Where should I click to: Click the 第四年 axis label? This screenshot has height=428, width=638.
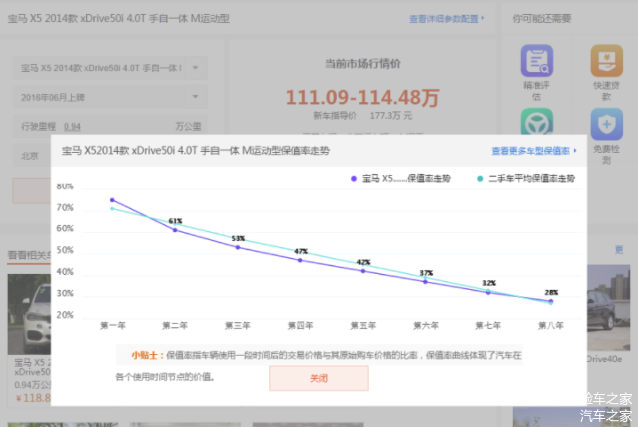[300, 325]
